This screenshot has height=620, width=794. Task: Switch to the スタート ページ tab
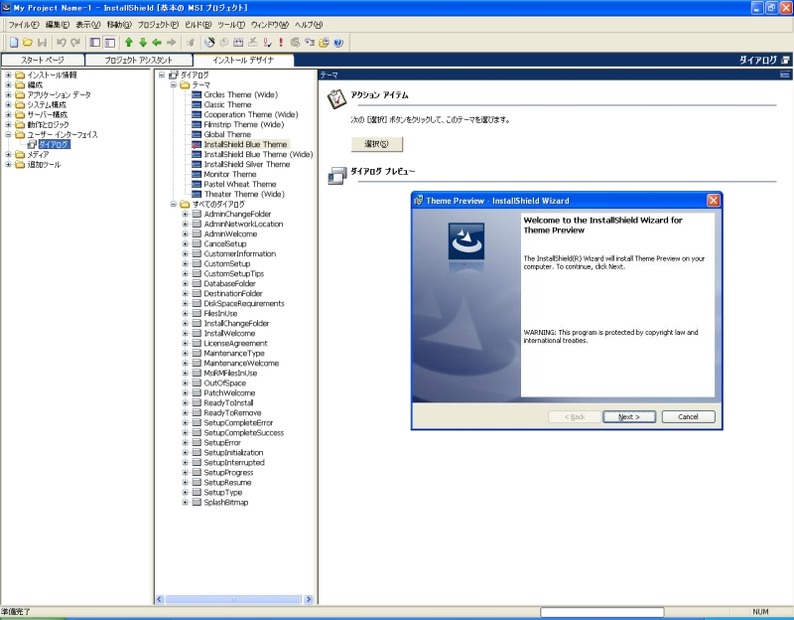[x=43, y=60]
